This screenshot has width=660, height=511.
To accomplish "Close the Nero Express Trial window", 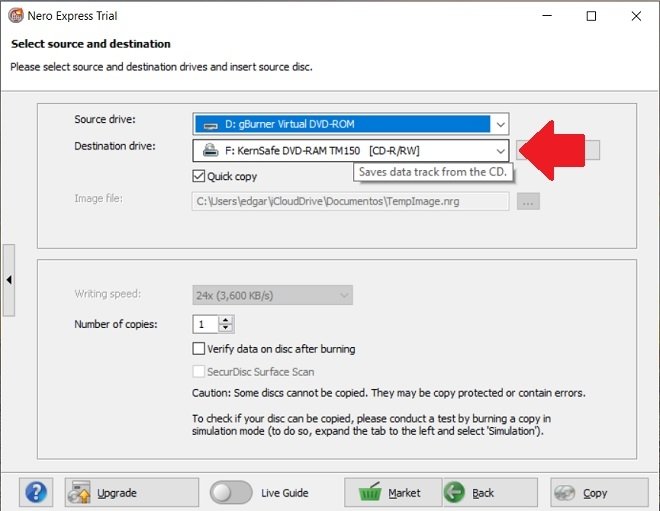I will click(x=636, y=16).
